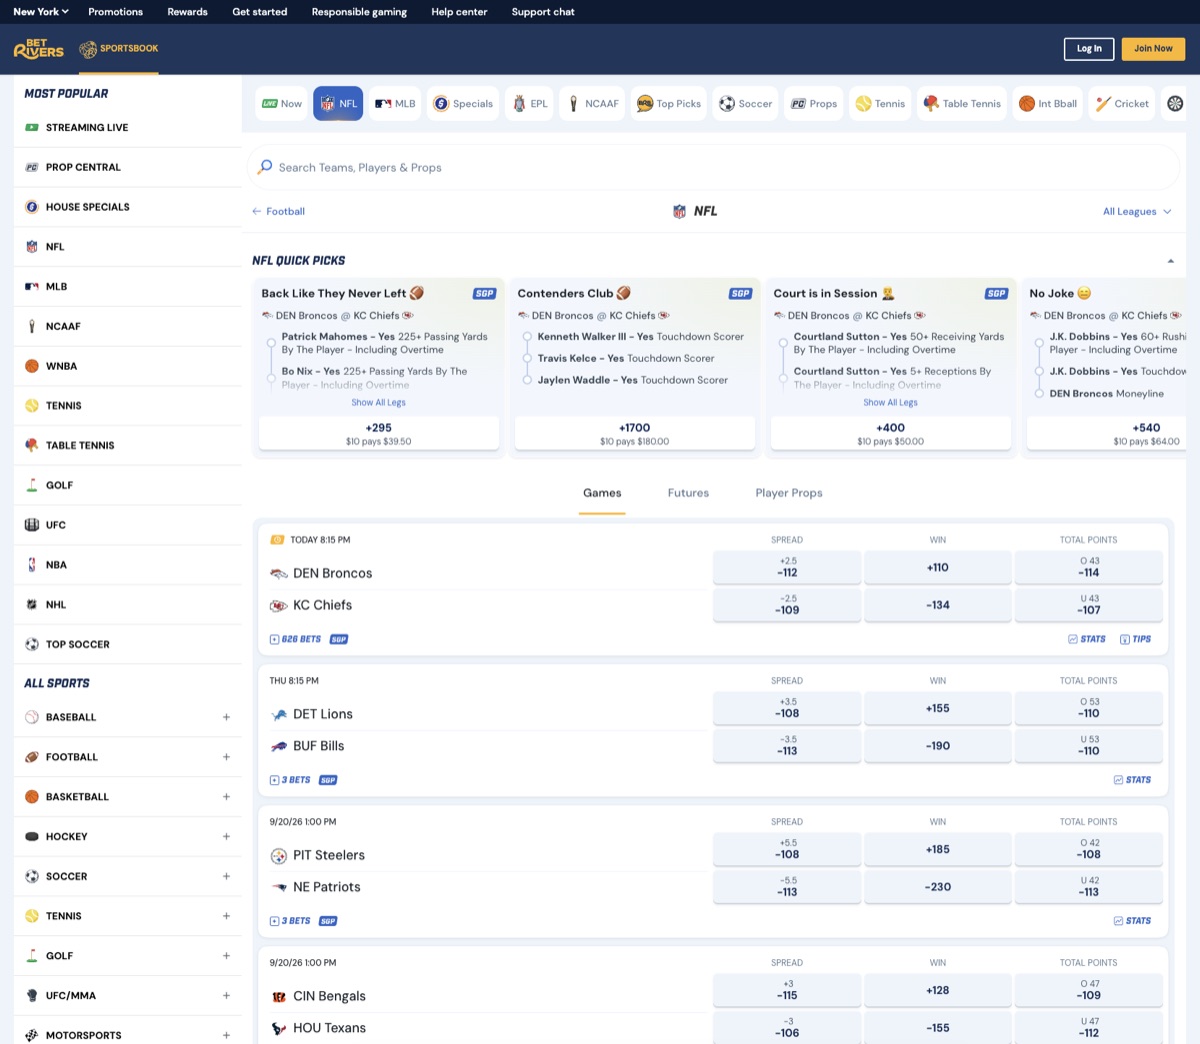
Task: Open Responsible gaming in top menu
Action: pyautogui.click(x=359, y=12)
